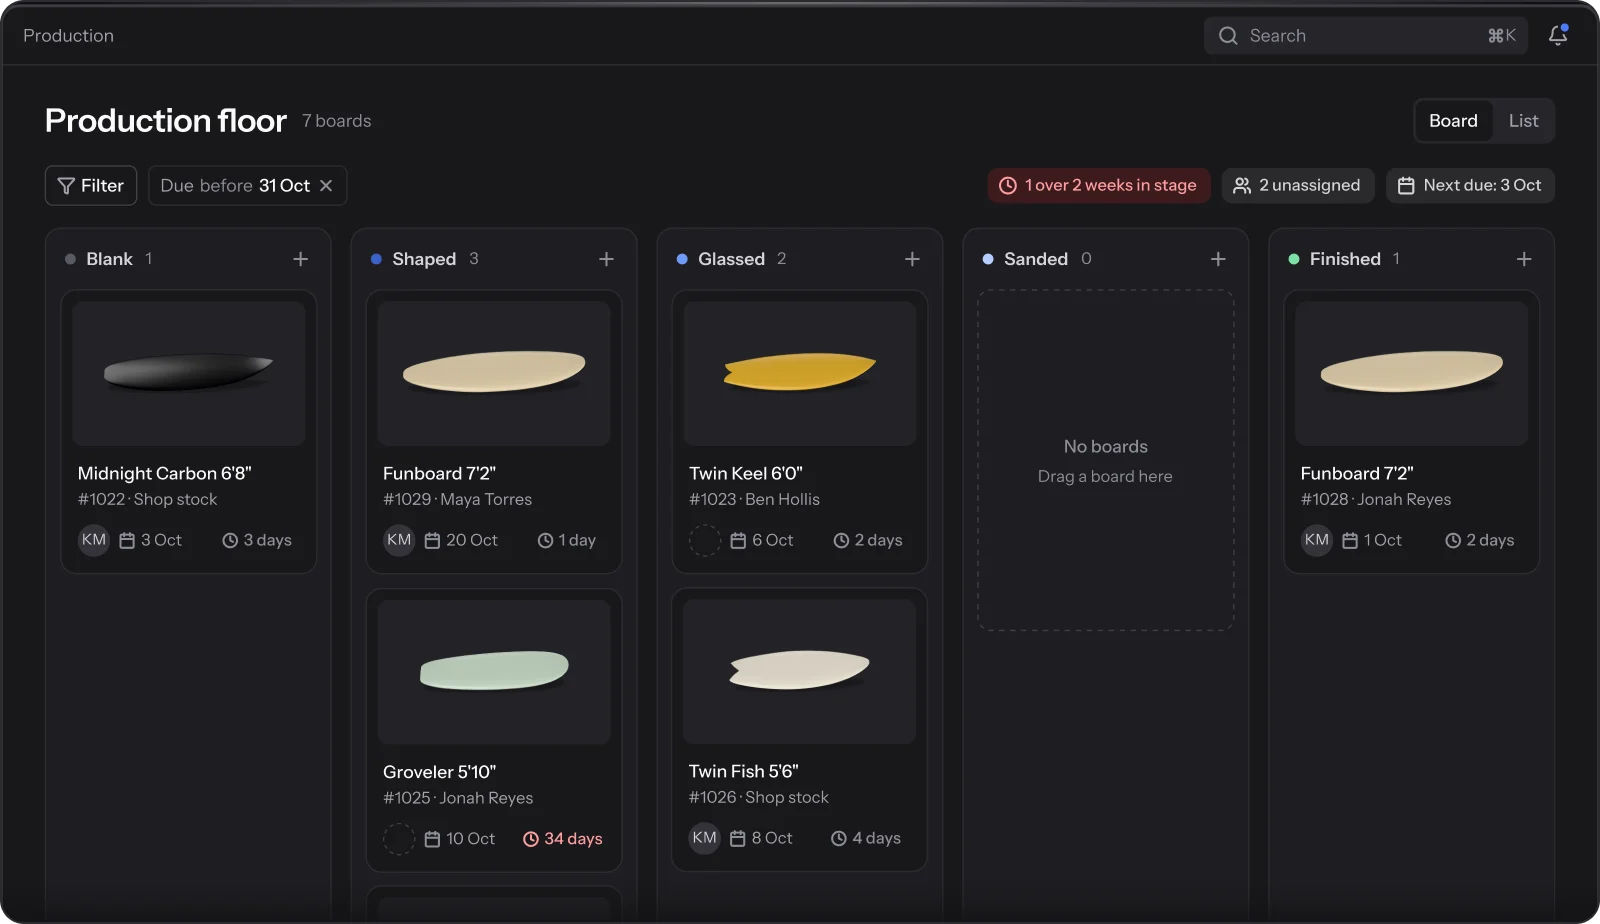Screen dimensions: 1600x924
Task: Click the Next due: 3 Oct badge
Action: [1470, 185]
